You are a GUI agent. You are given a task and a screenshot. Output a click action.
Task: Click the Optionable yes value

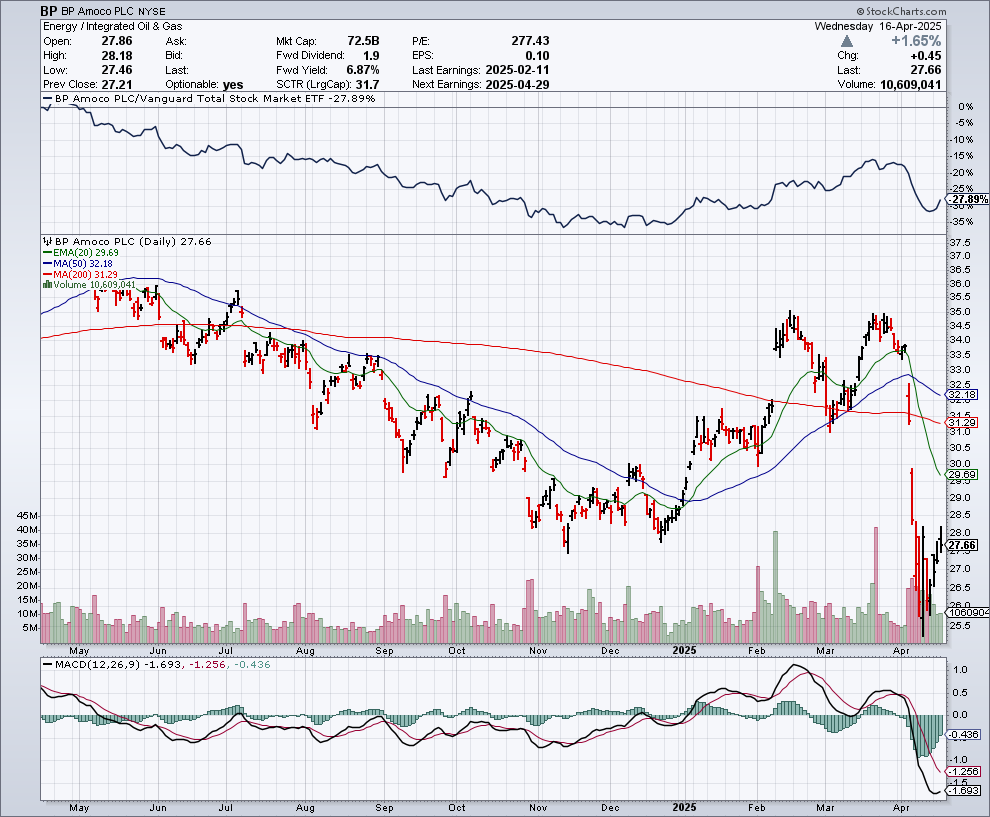pyautogui.click(x=233, y=85)
